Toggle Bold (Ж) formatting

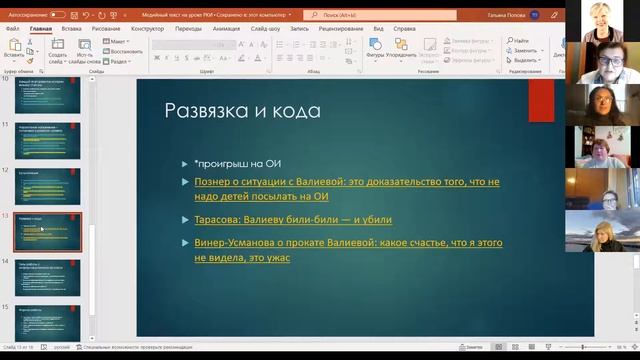click(x=157, y=58)
